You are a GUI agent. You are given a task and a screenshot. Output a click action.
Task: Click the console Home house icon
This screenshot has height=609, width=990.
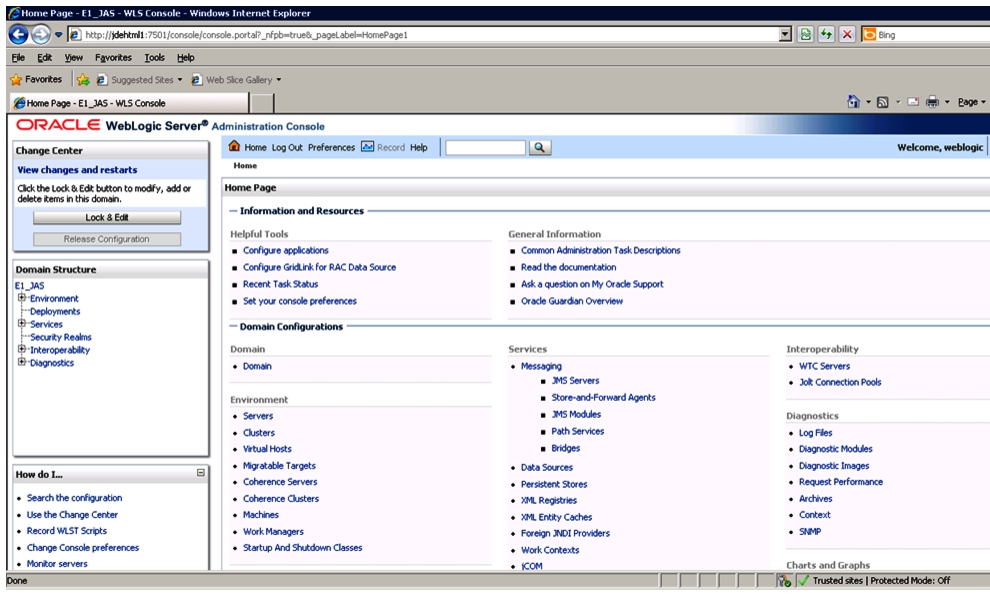click(234, 146)
